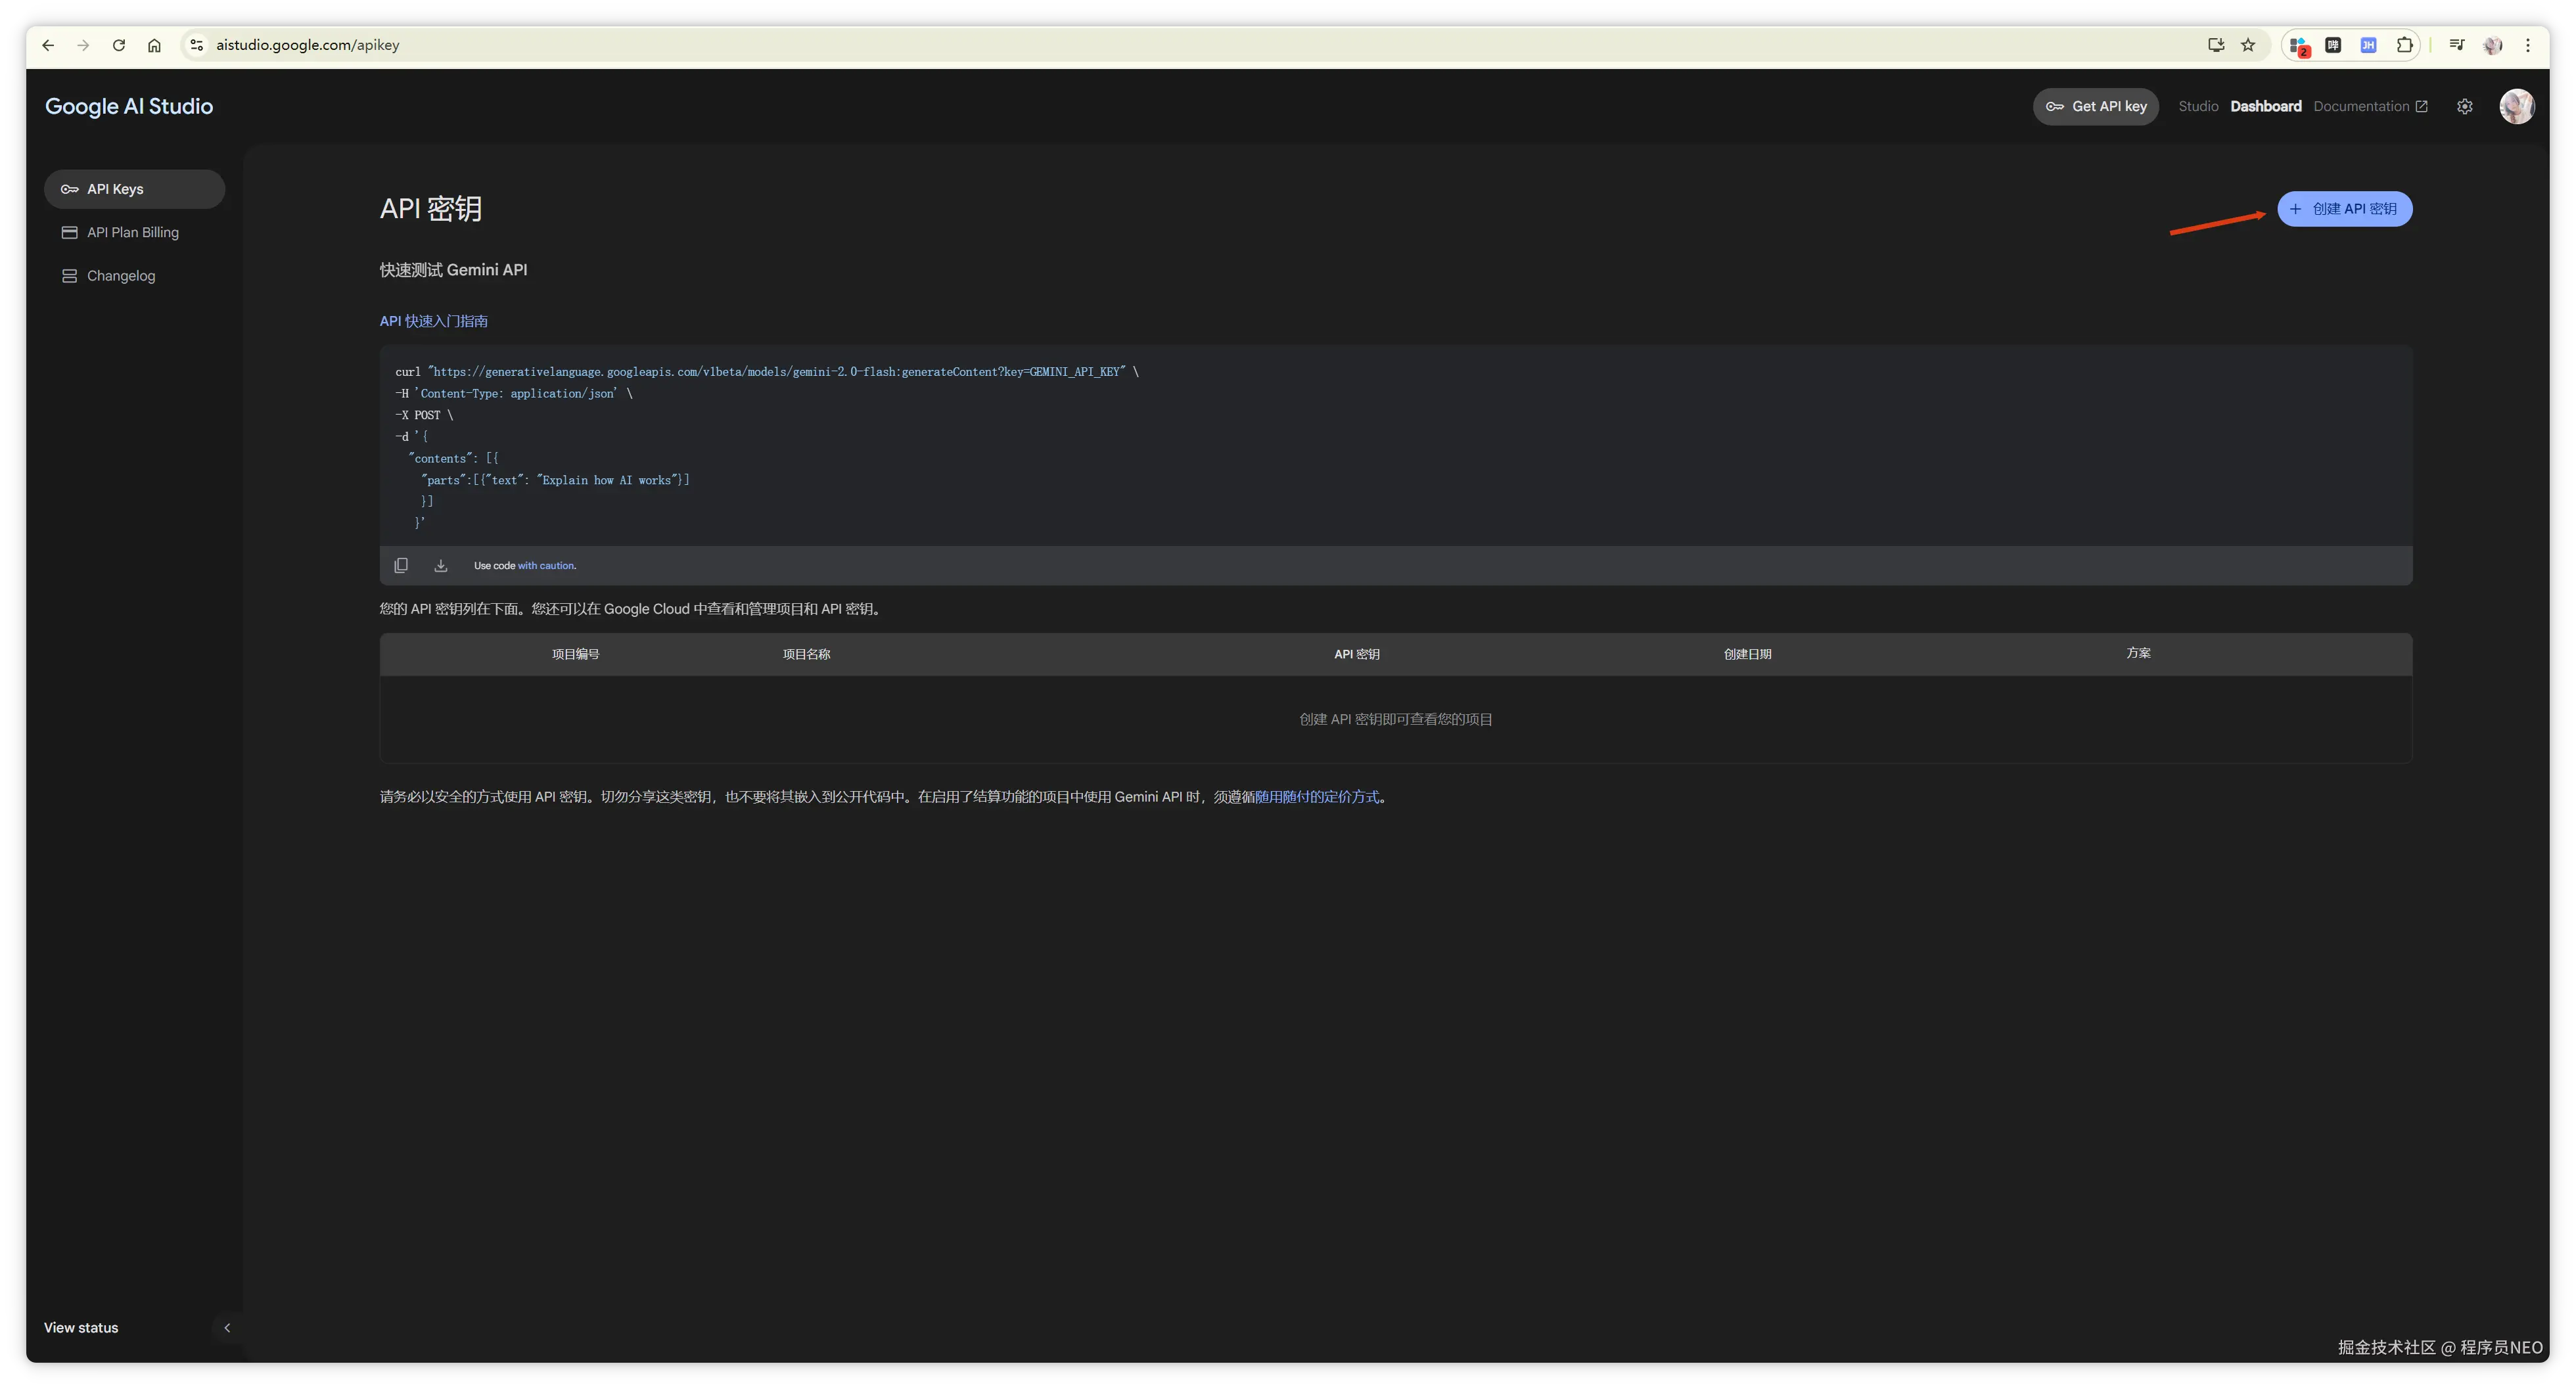Download the curl code snippet
The height and width of the screenshot is (1389, 2576).
click(x=441, y=565)
